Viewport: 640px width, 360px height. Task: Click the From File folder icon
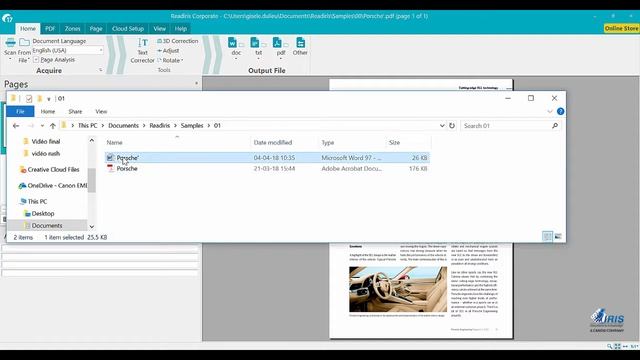[x=24, y=42]
